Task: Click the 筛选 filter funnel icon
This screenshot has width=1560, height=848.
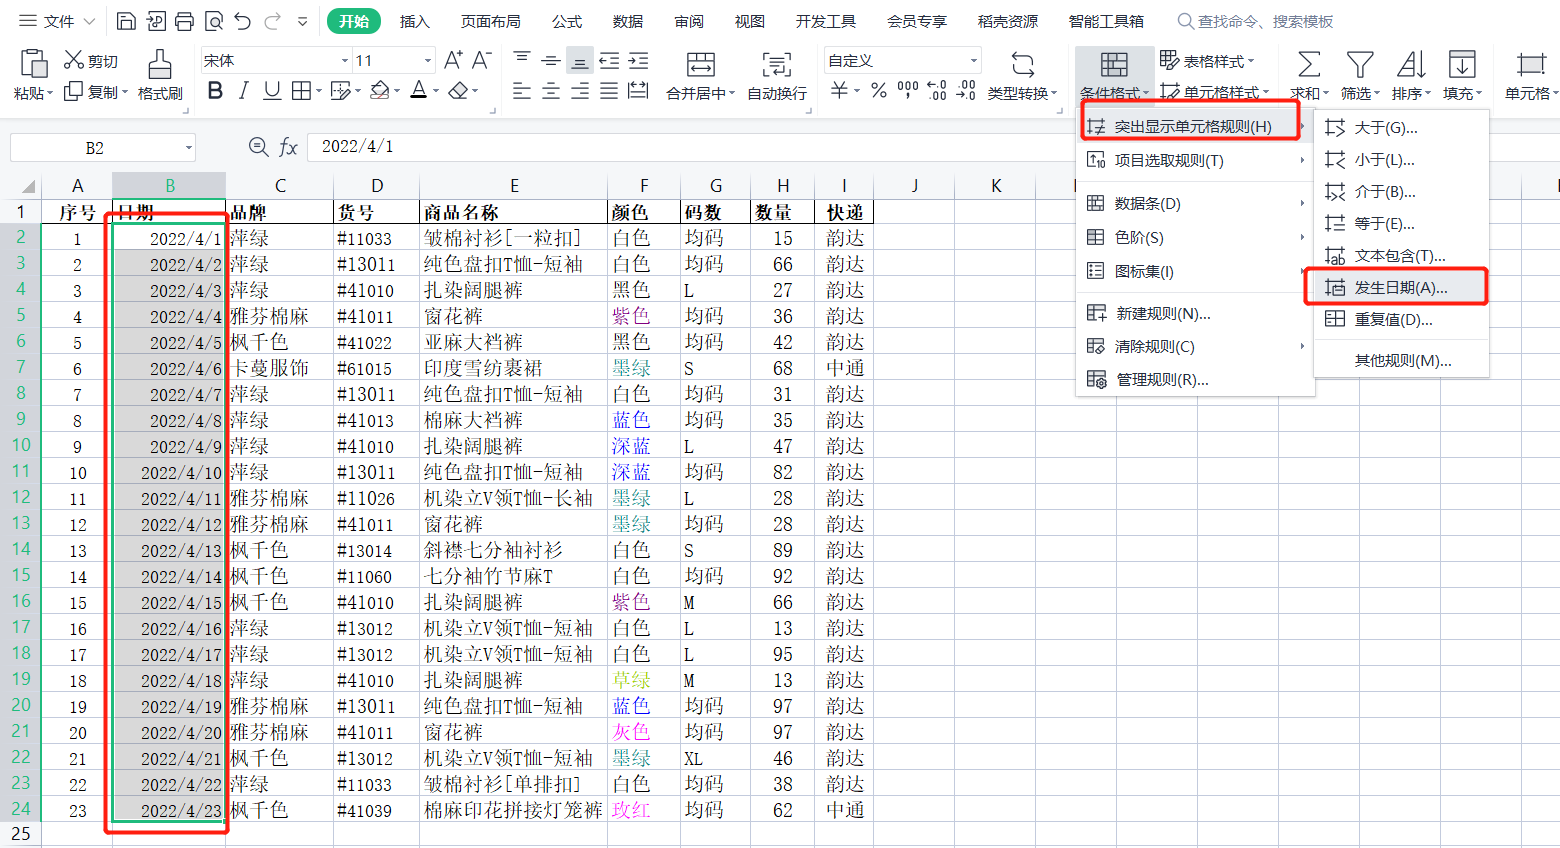Action: click(x=1359, y=65)
